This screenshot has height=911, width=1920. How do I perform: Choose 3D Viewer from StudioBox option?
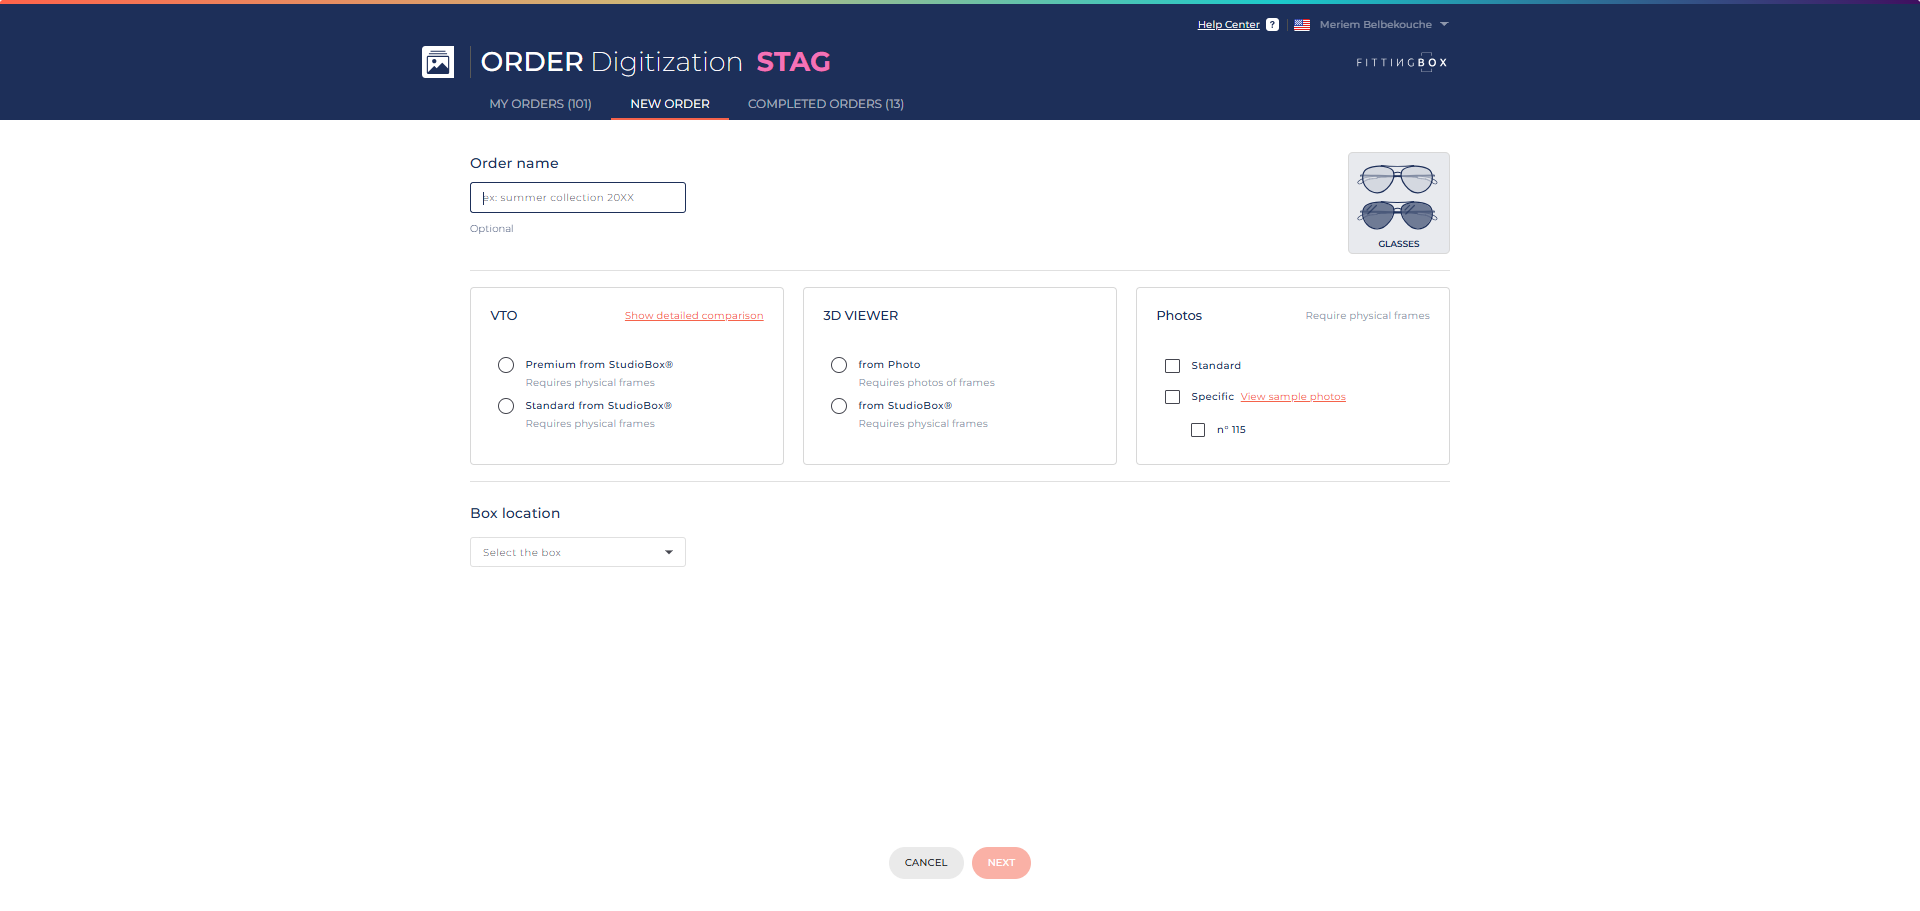click(x=839, y=406)
